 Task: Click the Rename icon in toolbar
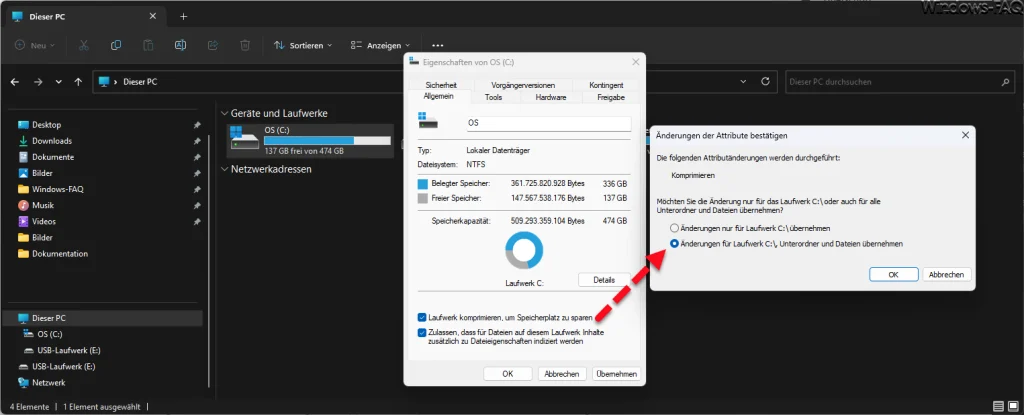coord(180,45)
